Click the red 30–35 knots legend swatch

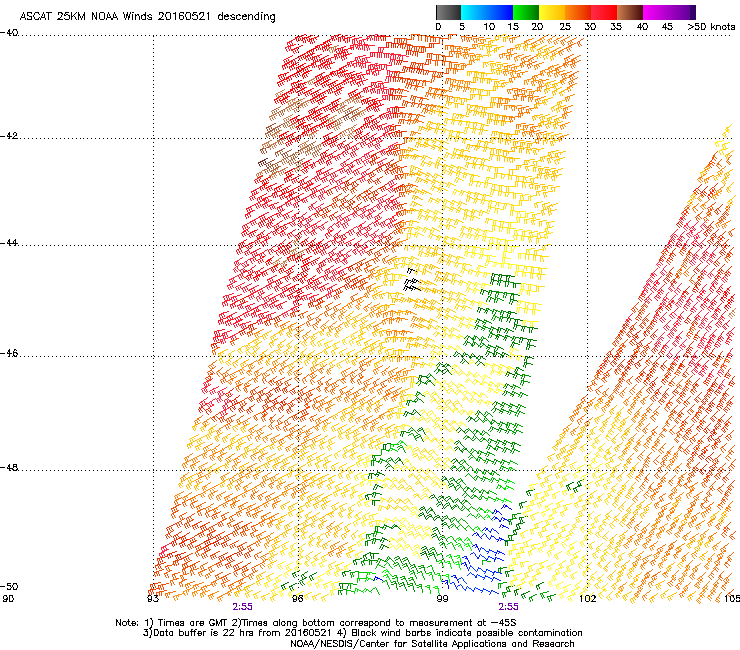pyautogui.click(x=604, y=12)
